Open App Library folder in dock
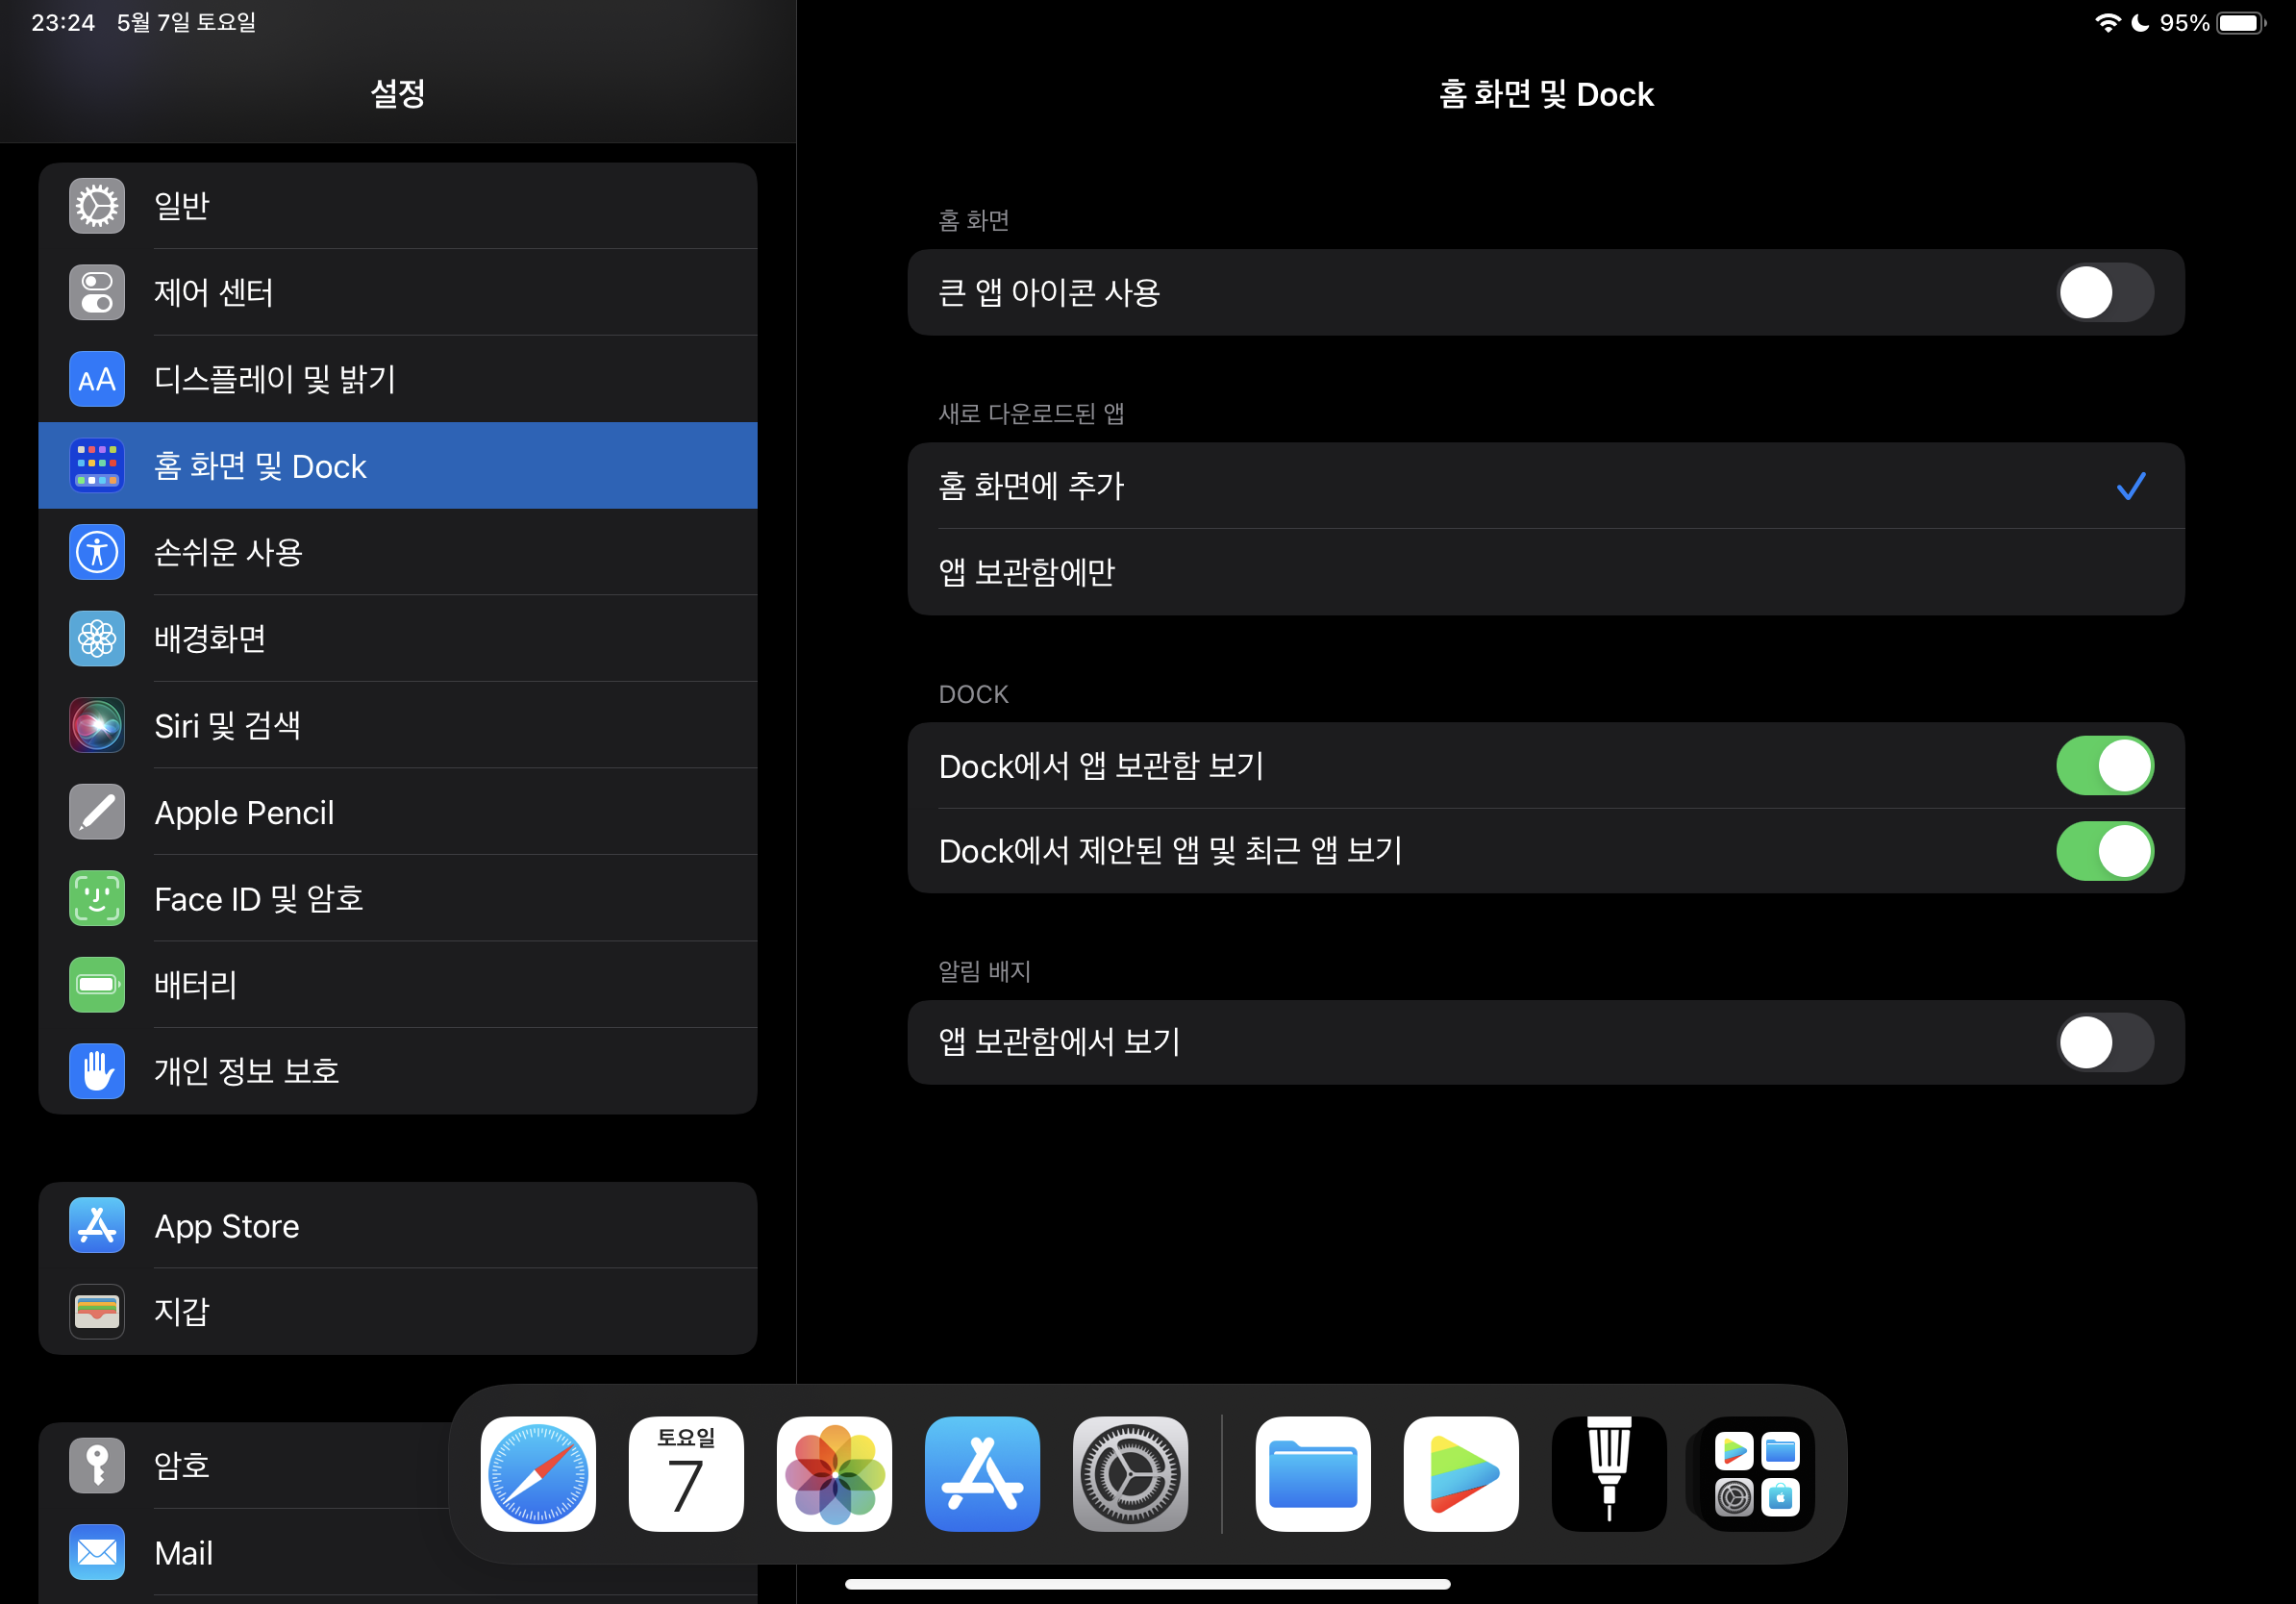Viewport: 2296px width, 1604px height. (1757, 1473)
